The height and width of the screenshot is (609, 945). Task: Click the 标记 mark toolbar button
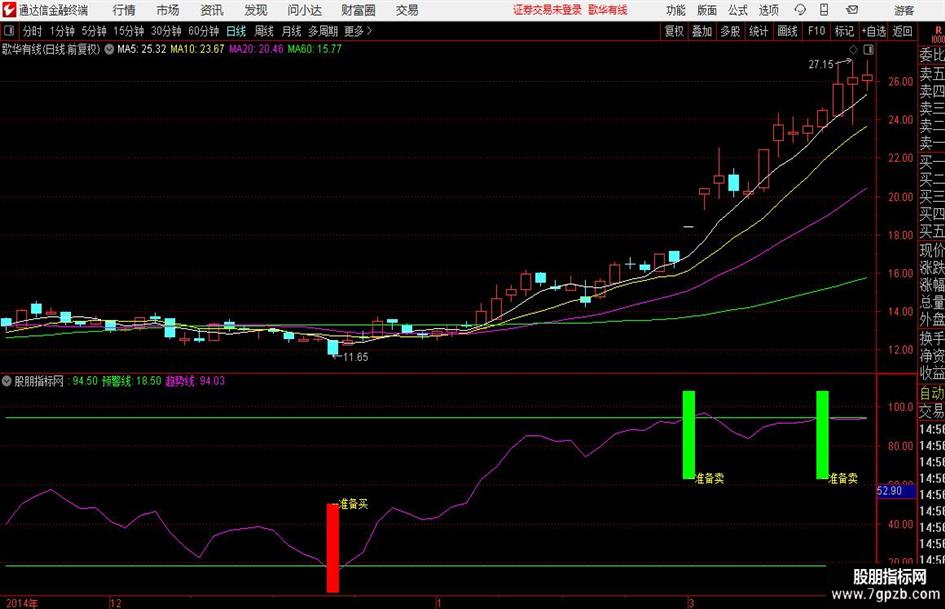click(844, 31)
